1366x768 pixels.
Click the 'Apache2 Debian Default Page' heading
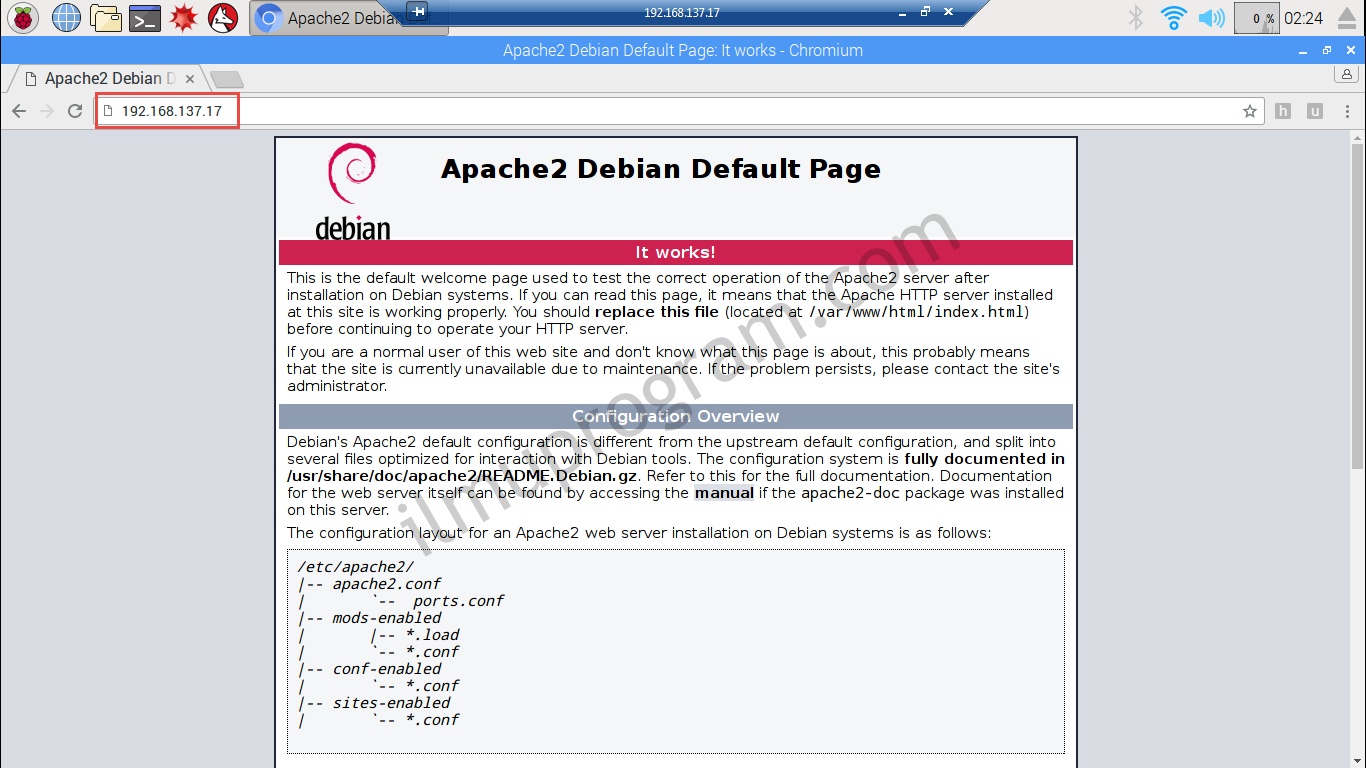(661, 169)
